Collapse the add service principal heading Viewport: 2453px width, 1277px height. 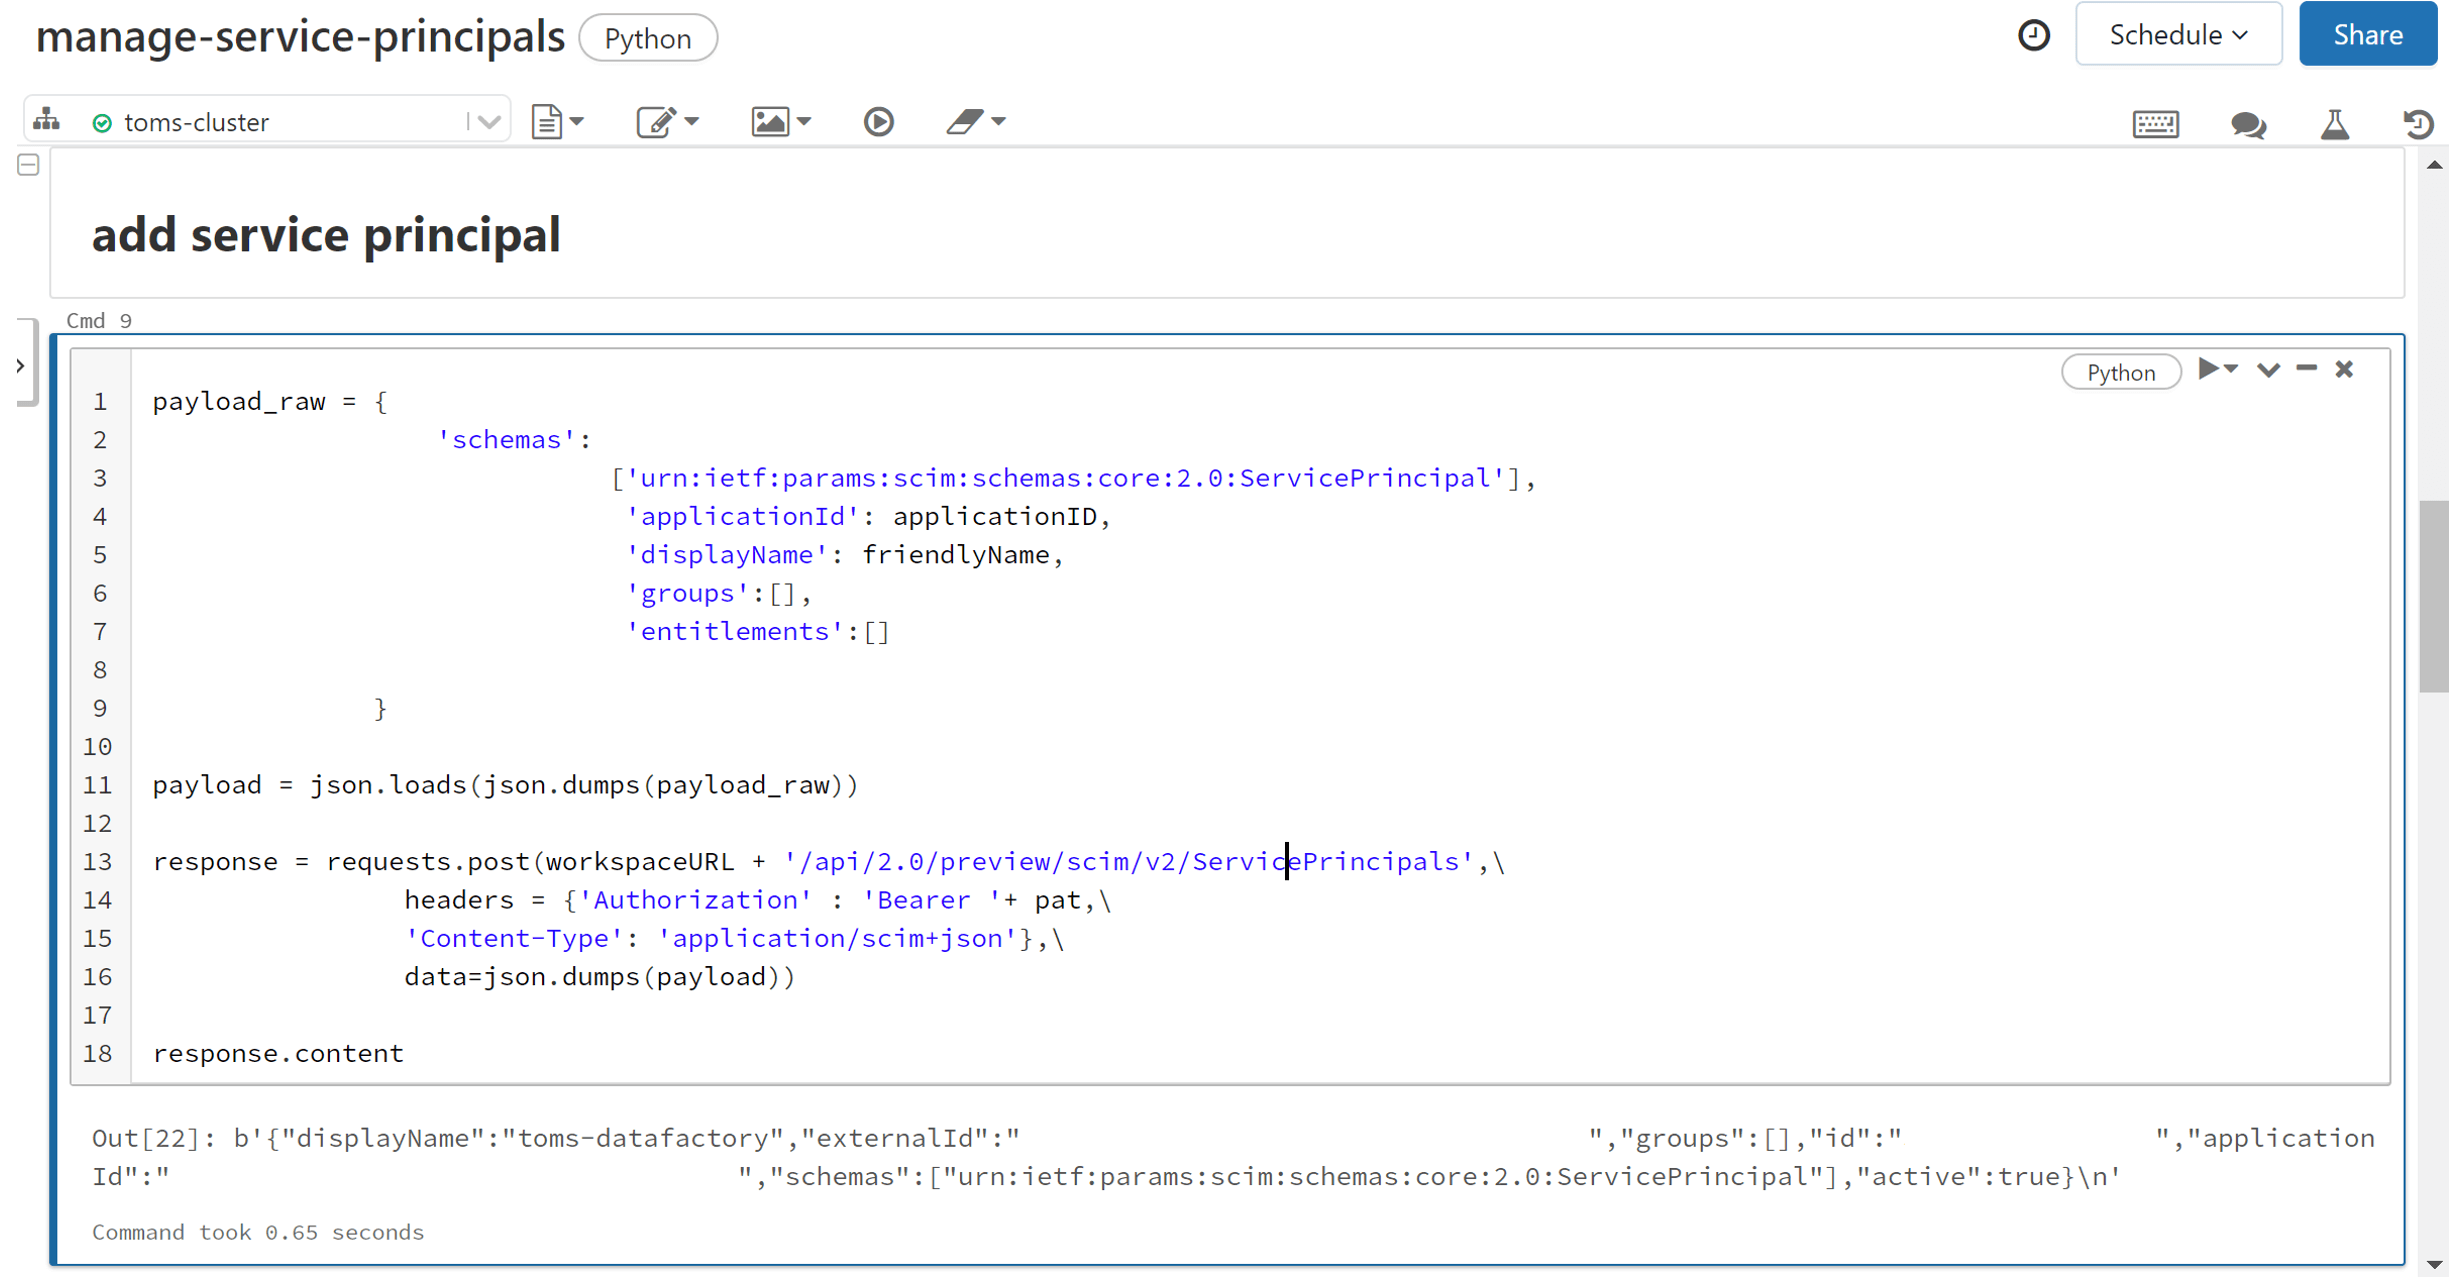(x=27, y=164)
